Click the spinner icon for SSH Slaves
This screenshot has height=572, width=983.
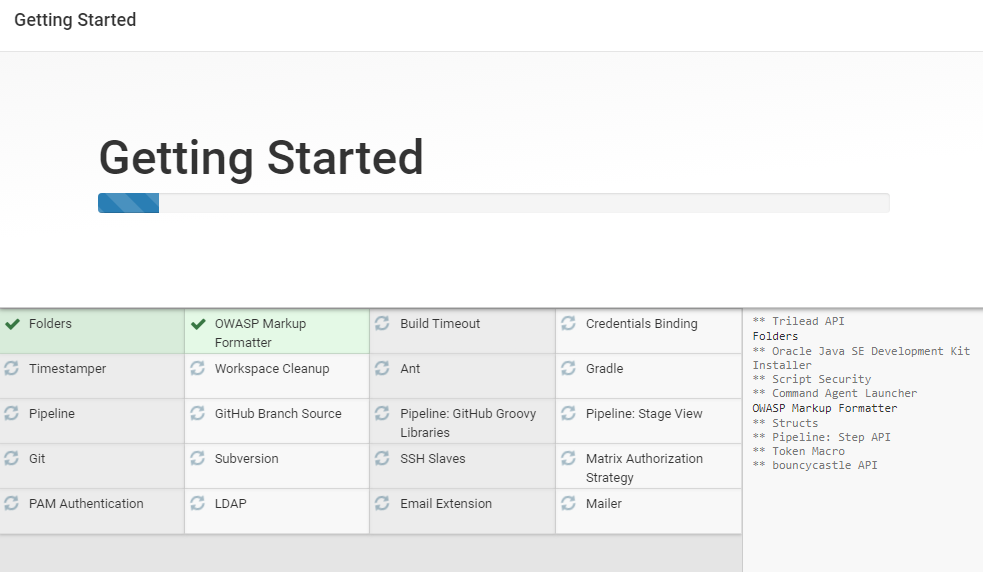click(x=382, y=458)
